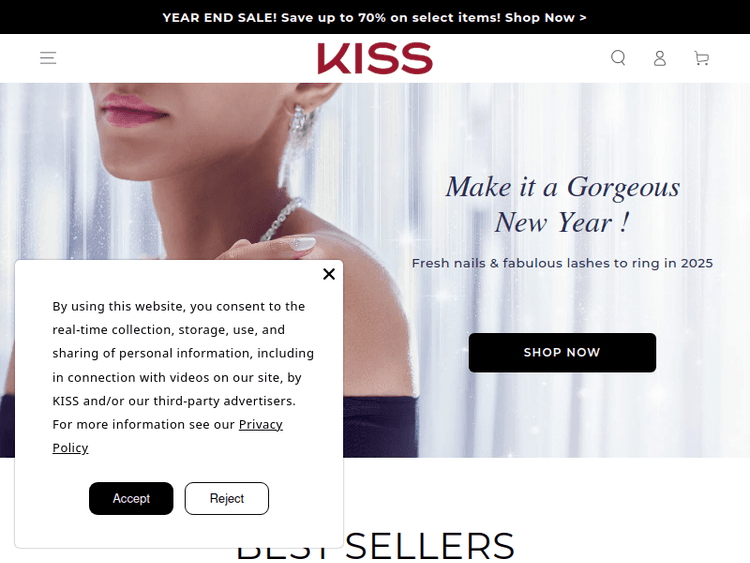Open the account login icon
Screen dimensions: 750x563
point(660,58)
